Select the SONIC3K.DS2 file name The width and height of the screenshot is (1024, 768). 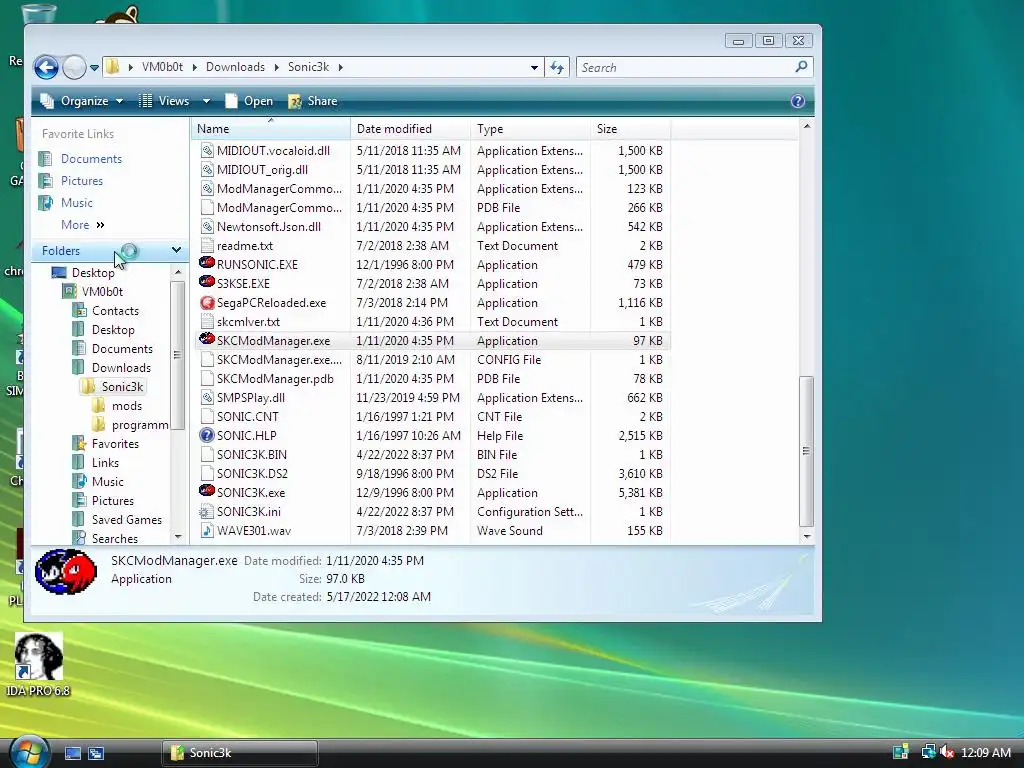[252, 473]
